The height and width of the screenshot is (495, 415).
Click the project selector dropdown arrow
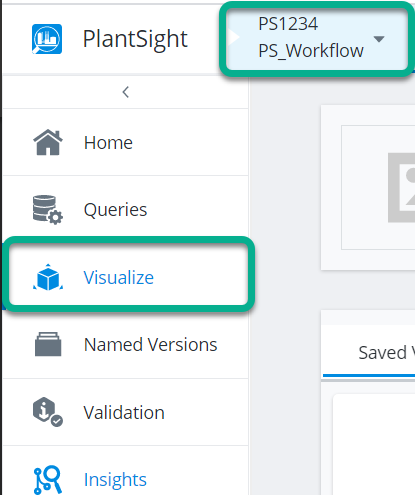379,39
